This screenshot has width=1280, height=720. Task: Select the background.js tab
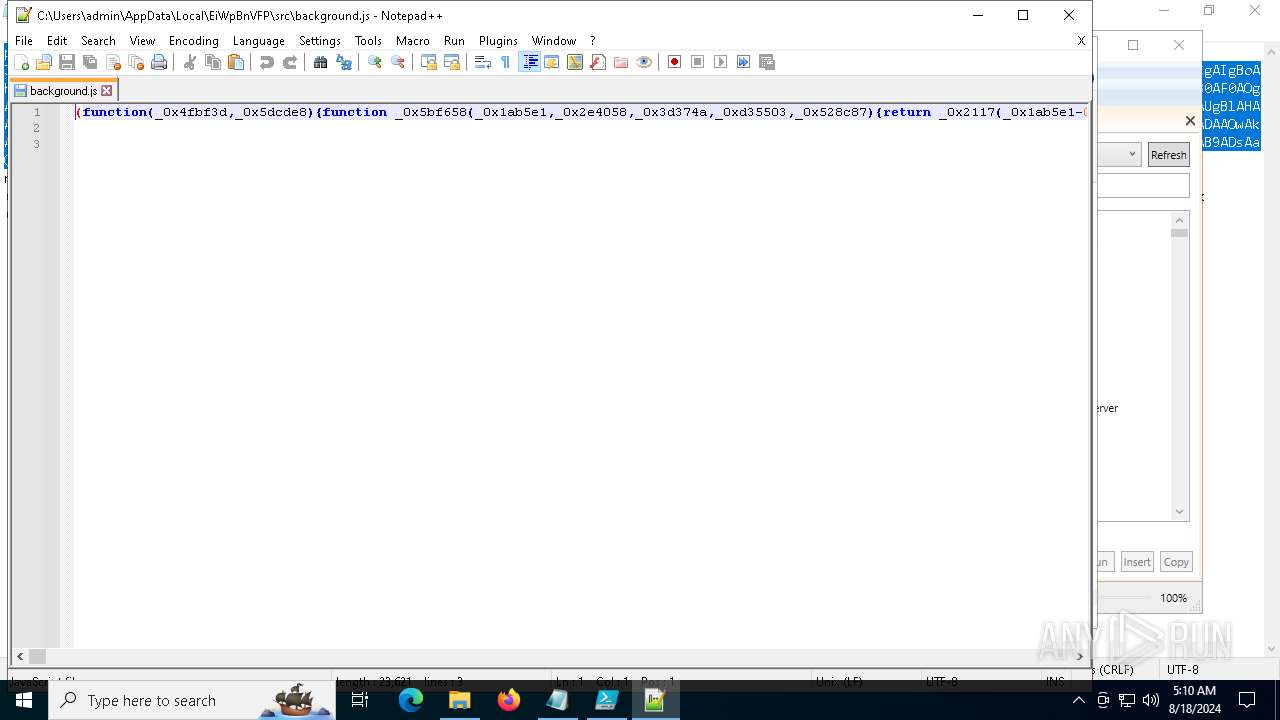click(64, 90)
